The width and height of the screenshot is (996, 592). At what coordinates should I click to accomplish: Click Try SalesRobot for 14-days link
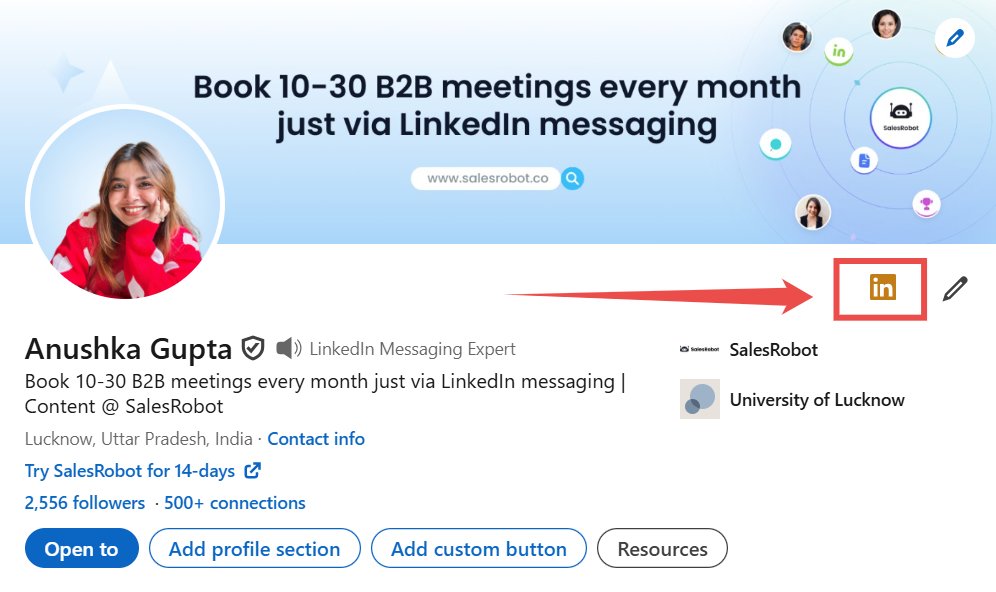tap(133, 470)
